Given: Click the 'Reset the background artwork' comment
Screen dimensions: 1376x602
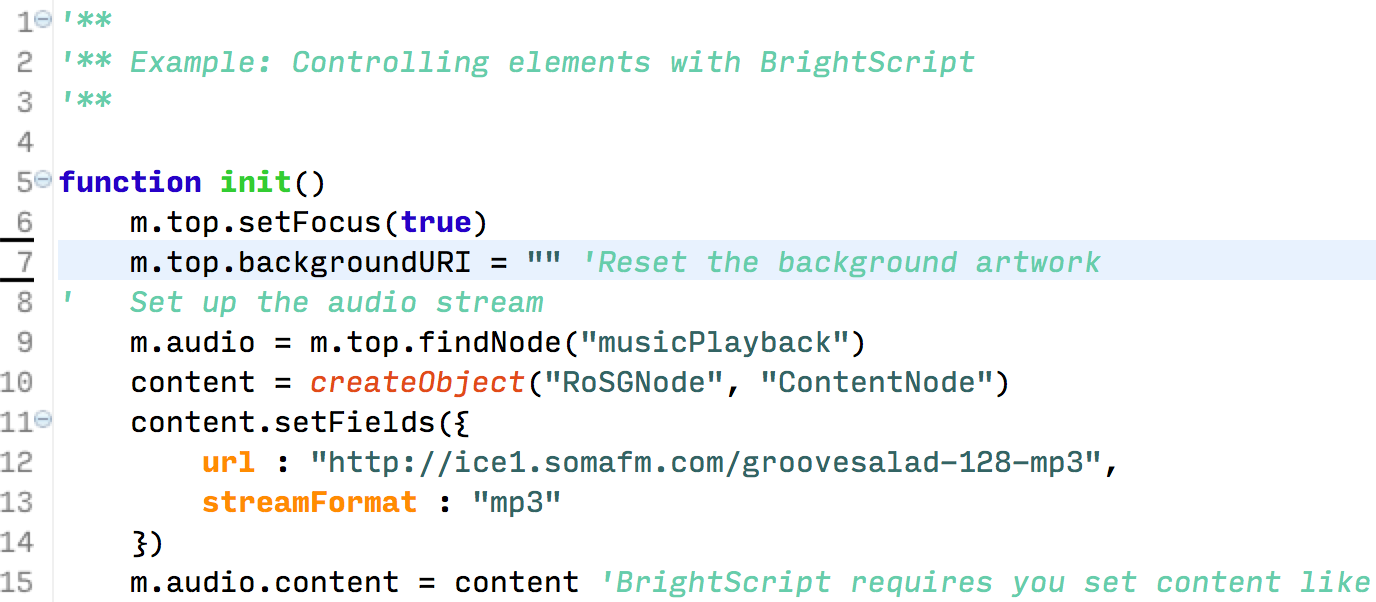Looking at the screenshot, I should coord(840,263).
